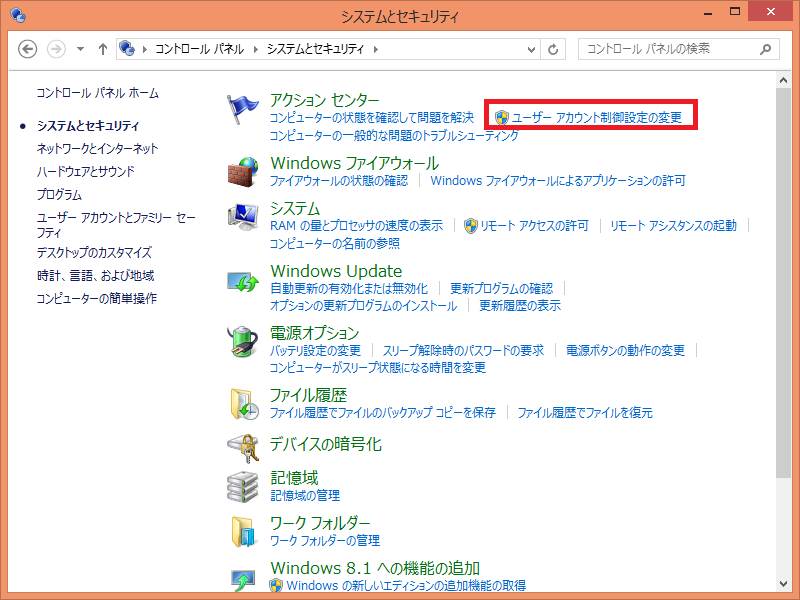Open コントロール パネル ホーム in sidebar

pyautogui.click(x=97, y=93)
